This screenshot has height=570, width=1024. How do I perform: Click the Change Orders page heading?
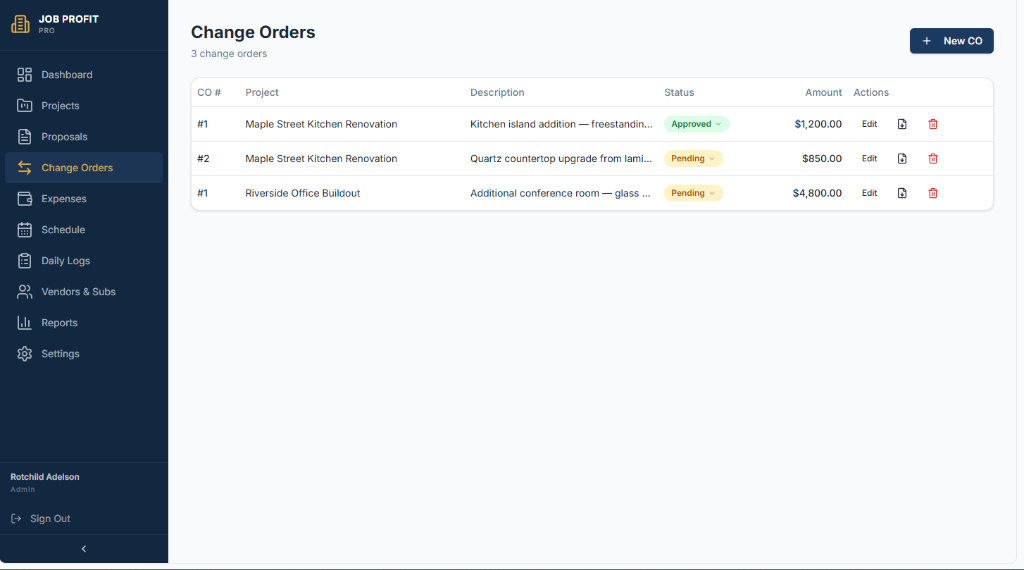pos(253,32)
